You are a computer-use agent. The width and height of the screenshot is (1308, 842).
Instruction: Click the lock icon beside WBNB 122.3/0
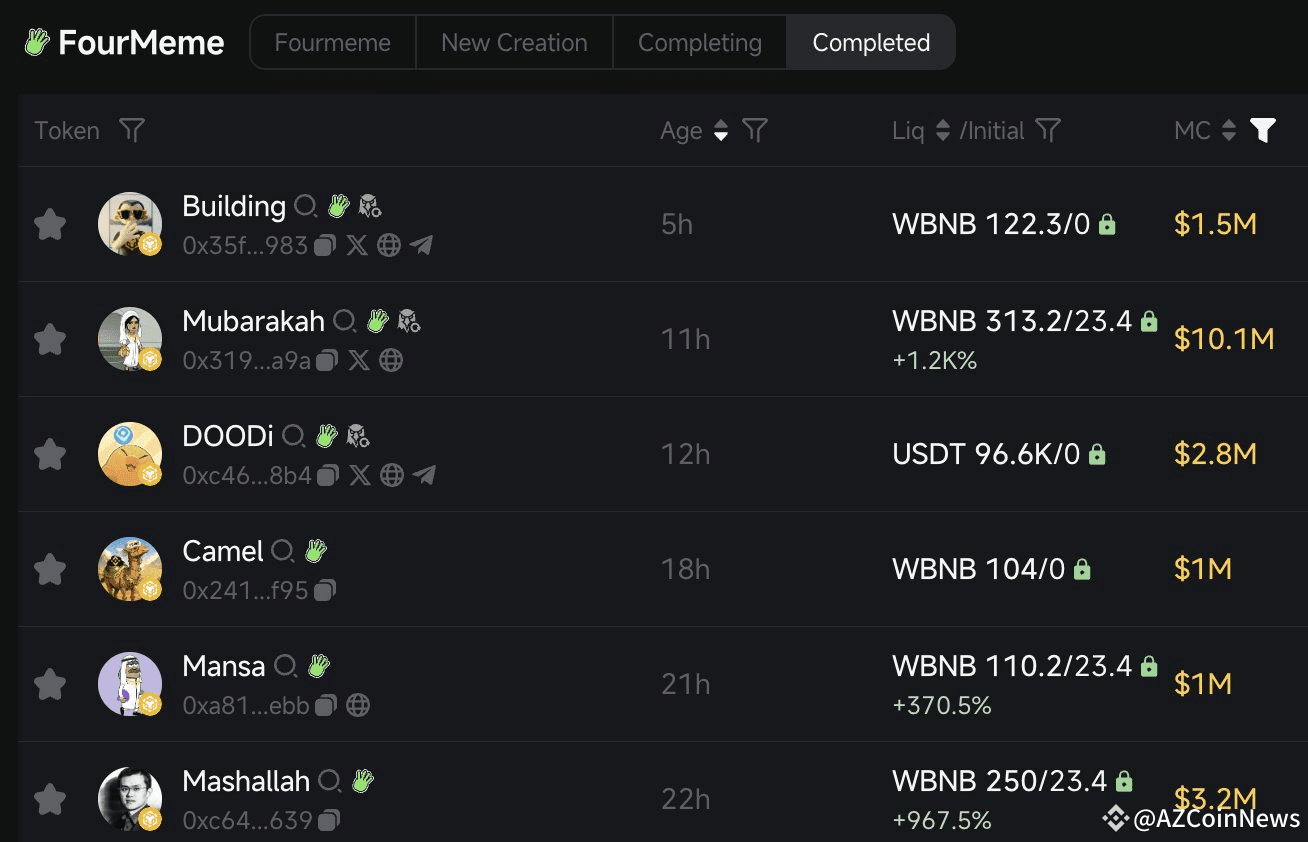pos(1106,224)
